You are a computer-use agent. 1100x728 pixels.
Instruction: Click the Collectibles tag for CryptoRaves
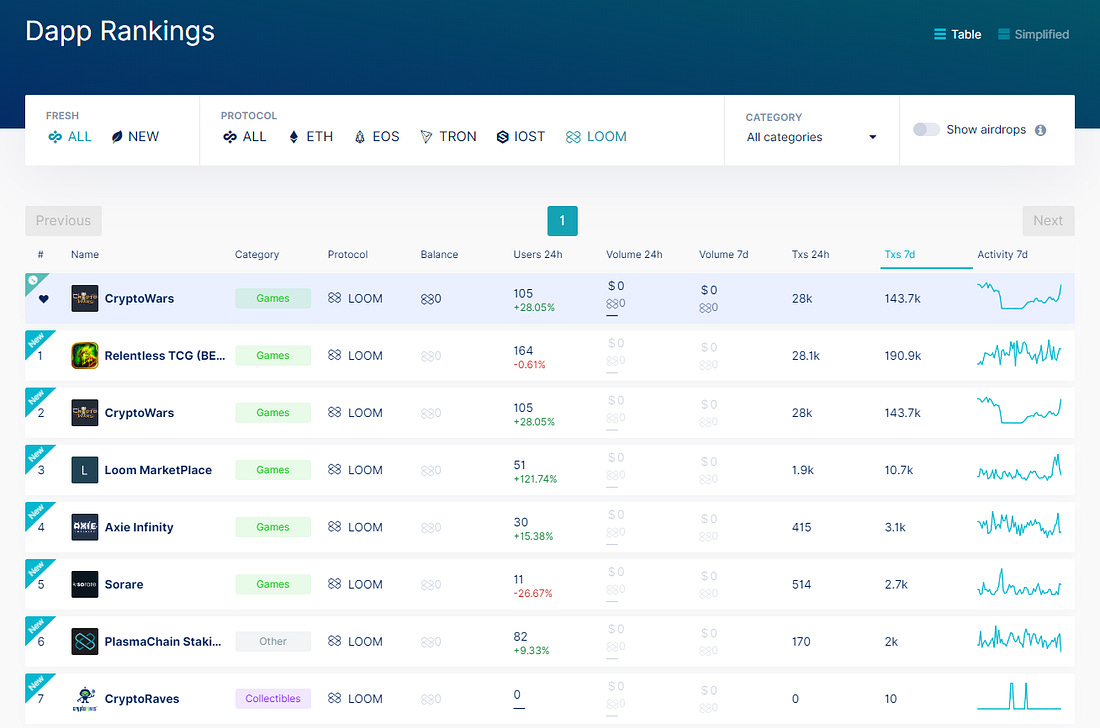coord(273,699)
